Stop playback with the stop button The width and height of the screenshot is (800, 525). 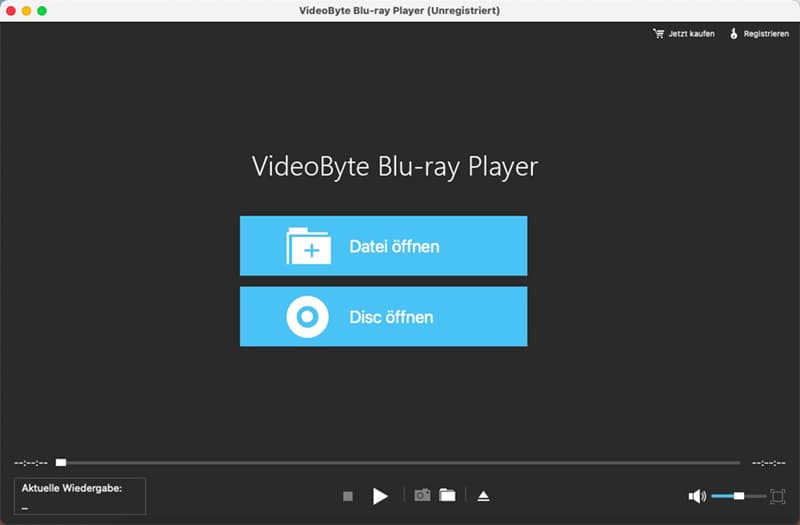[348, 496]
